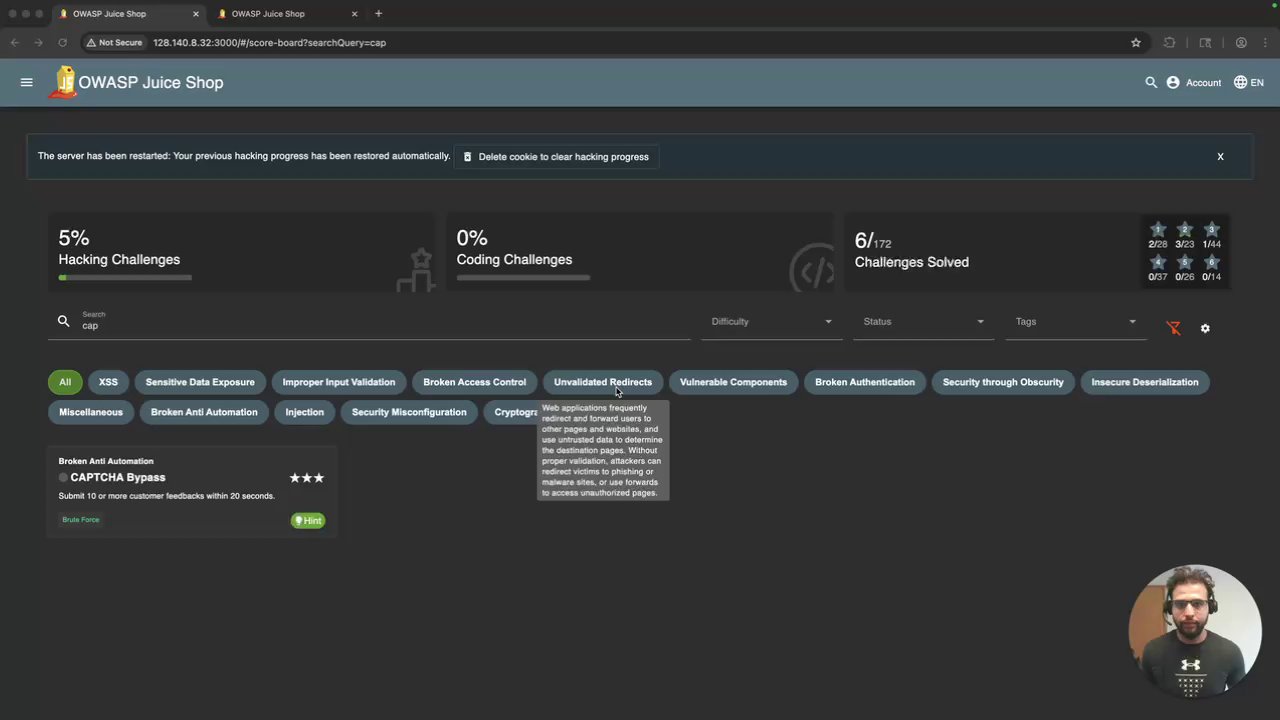The image size is (1280, 720).
Task: Click the browser address bar URL
Action: (270, 43)
